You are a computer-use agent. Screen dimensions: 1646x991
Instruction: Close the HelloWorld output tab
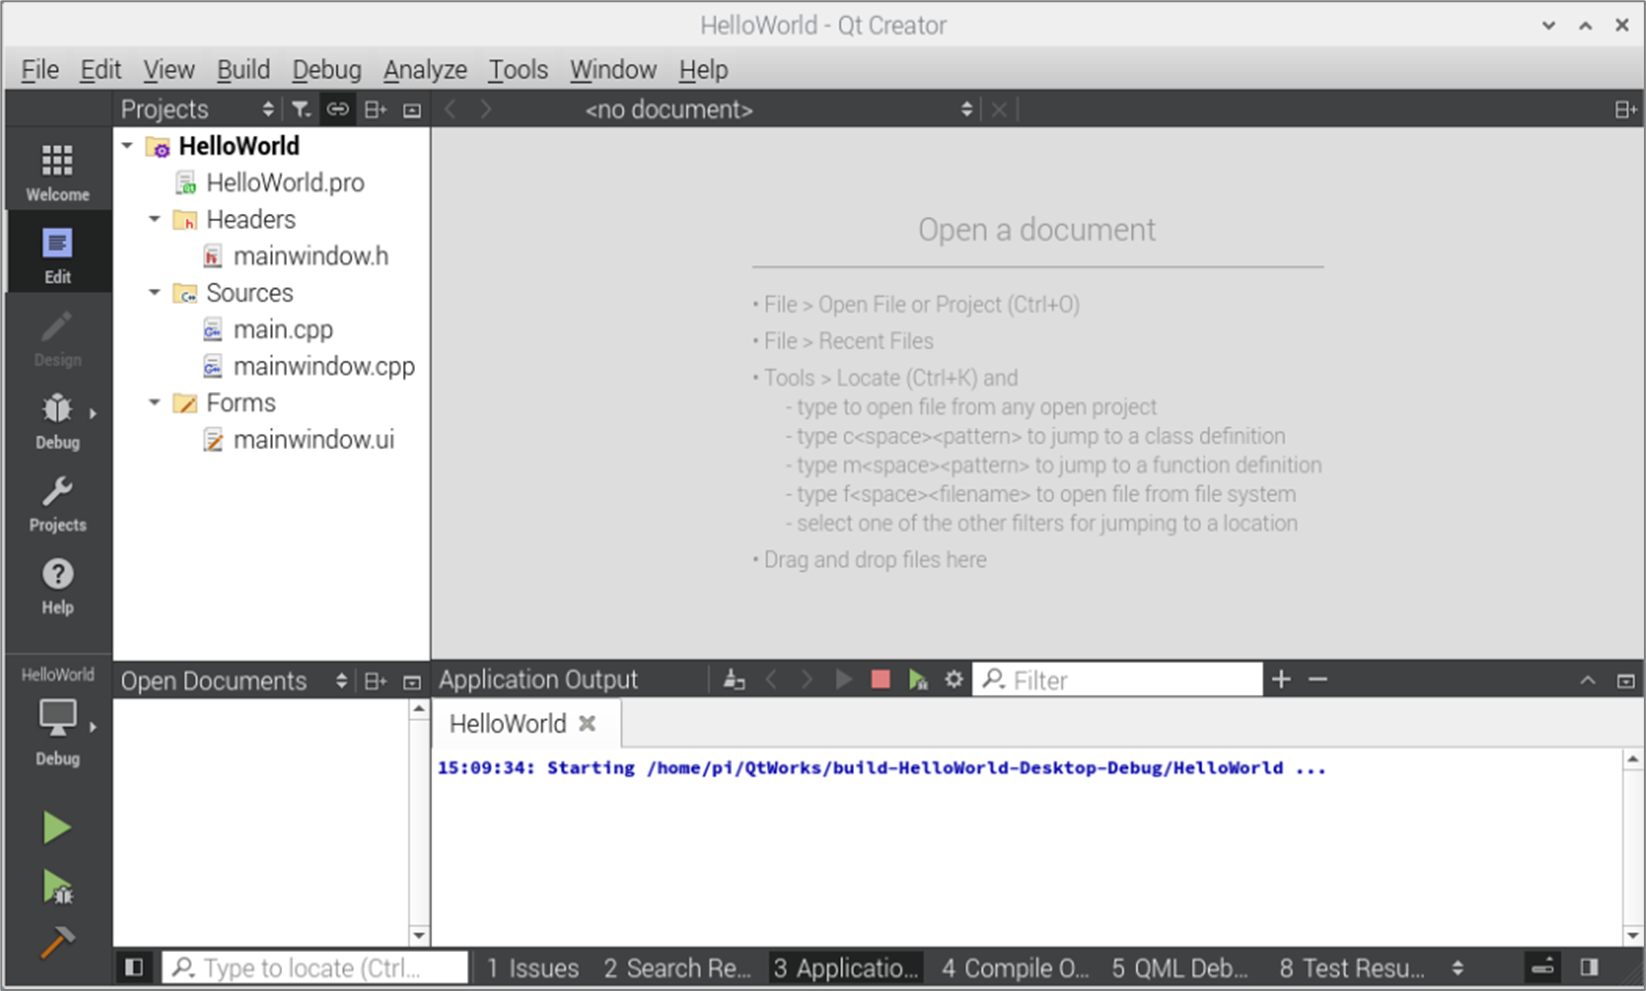tap(588, 723)
